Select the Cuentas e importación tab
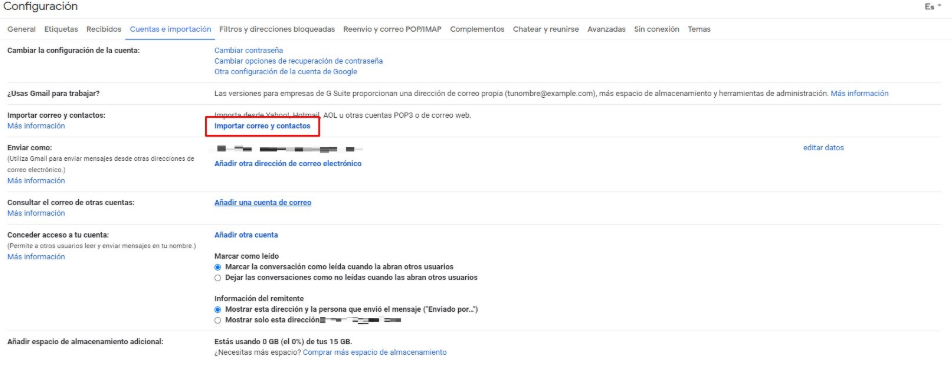This screenshot has width=952, height=372. click(x=171, y=29)
